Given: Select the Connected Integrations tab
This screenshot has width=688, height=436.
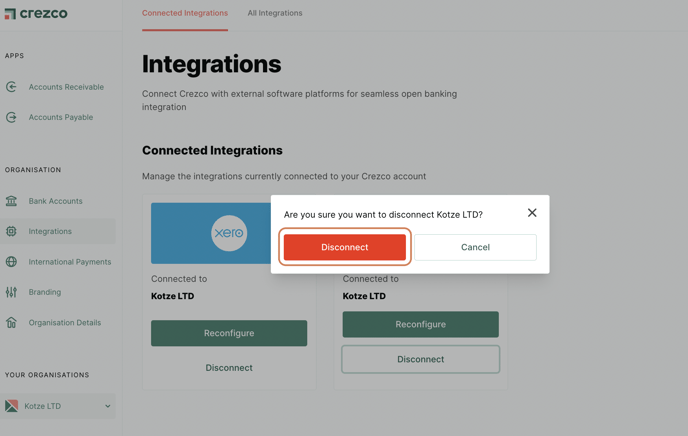Looking at the screenshot, I should tap(185, 13).
